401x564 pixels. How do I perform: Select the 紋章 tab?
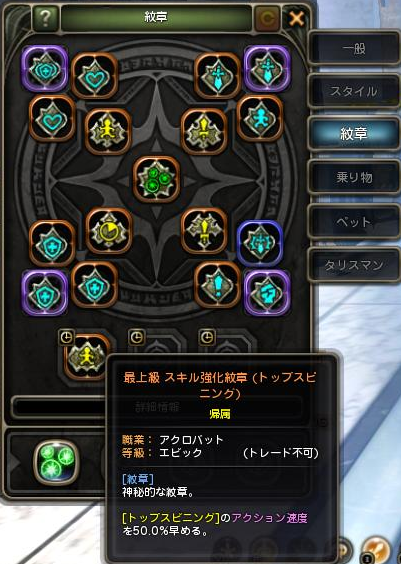(354, 134)
